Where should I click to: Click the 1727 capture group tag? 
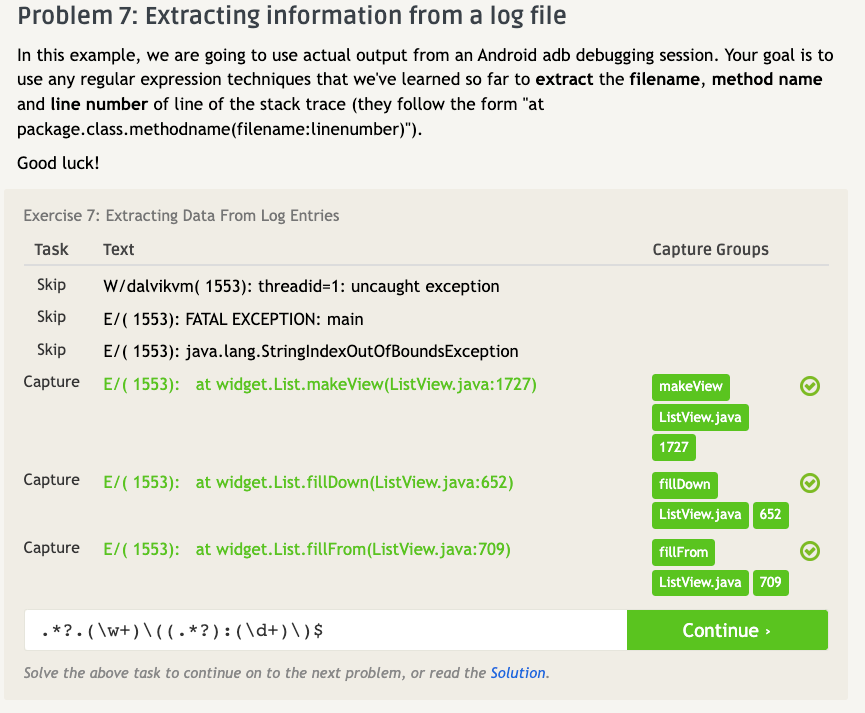tap(675, 447)
